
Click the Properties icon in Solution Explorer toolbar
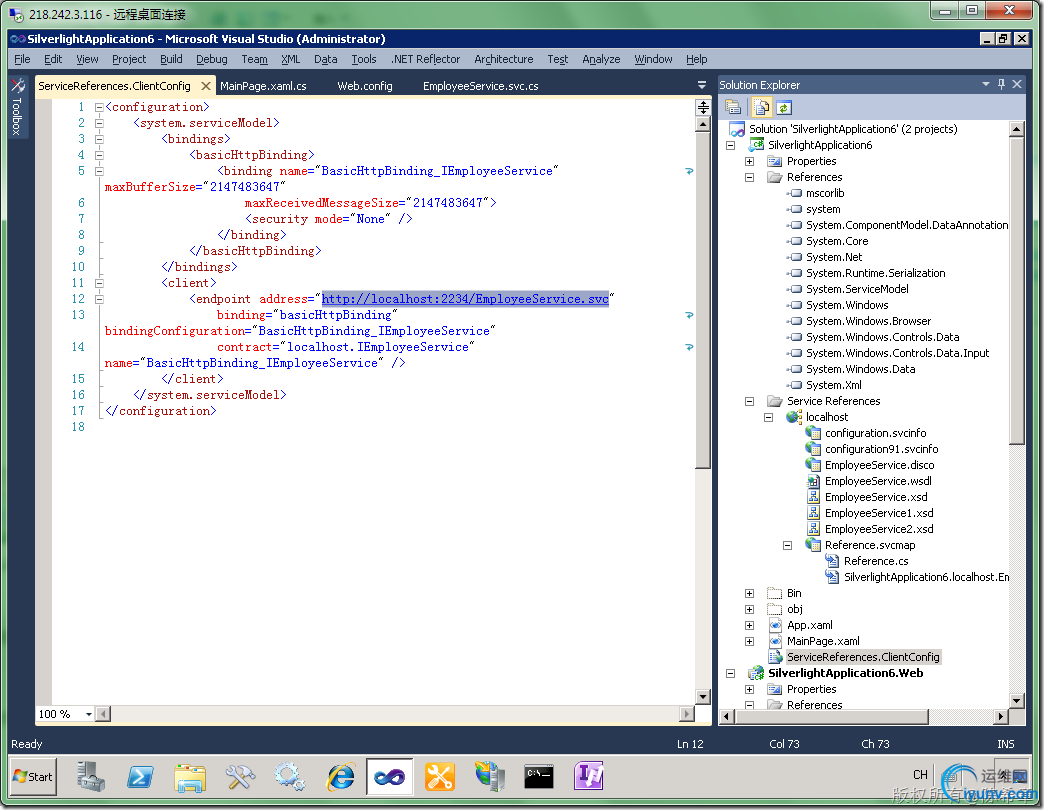(733, 107)
